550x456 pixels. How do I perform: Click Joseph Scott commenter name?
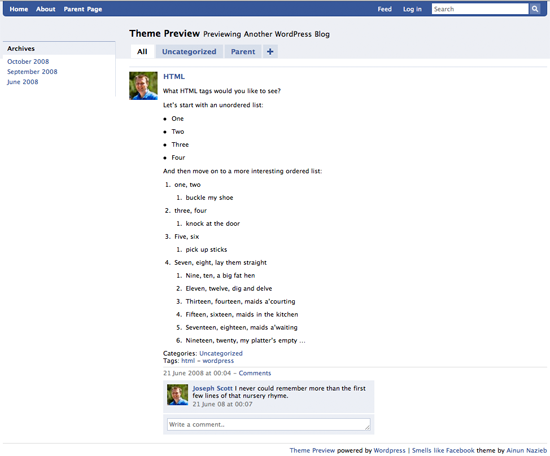[213, 388]
